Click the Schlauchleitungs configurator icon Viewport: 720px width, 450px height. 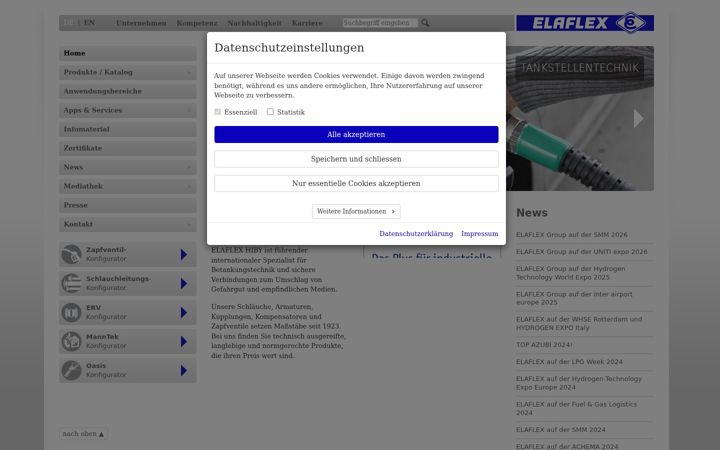(71, 283)
